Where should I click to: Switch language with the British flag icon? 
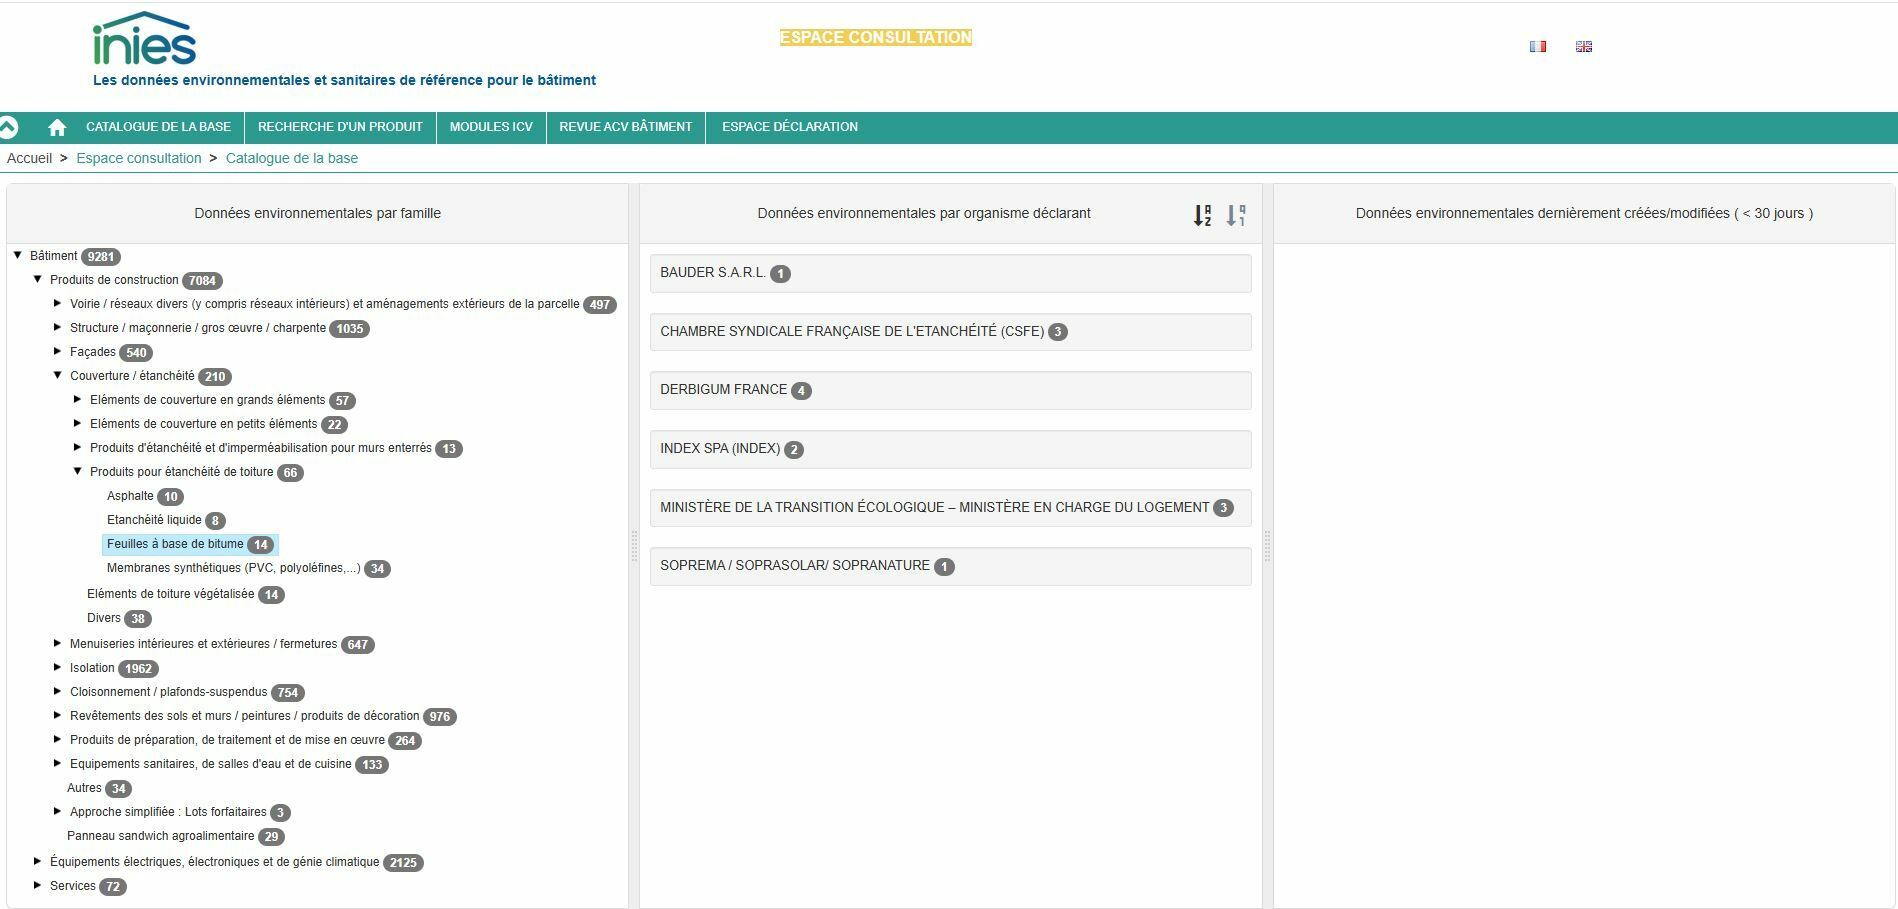click(x=1584, y=46)
